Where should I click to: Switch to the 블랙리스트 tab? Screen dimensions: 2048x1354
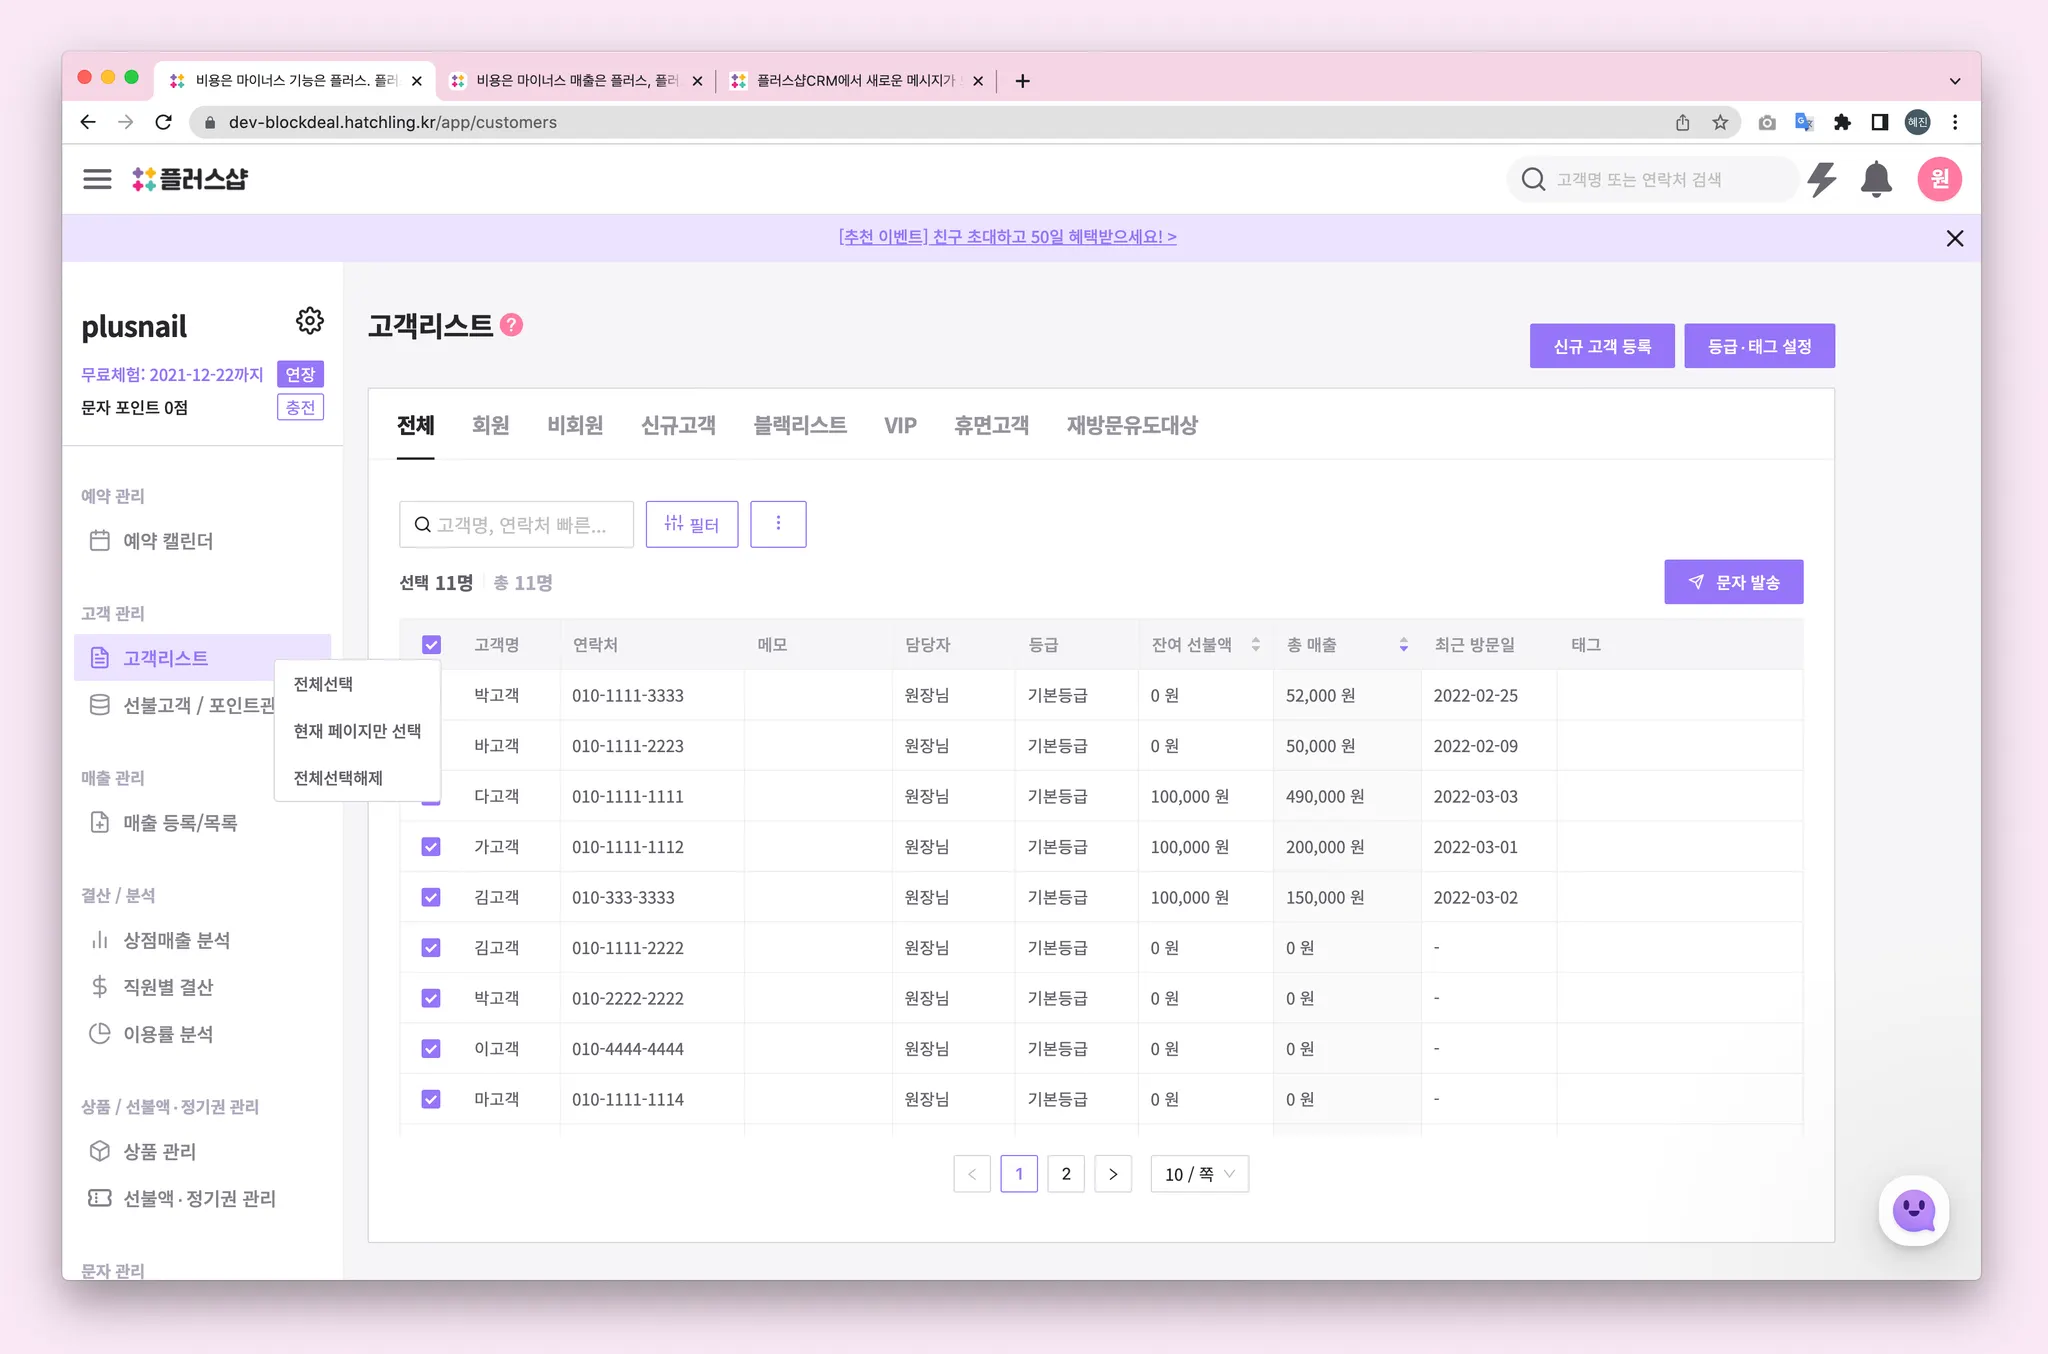(799, 425)
